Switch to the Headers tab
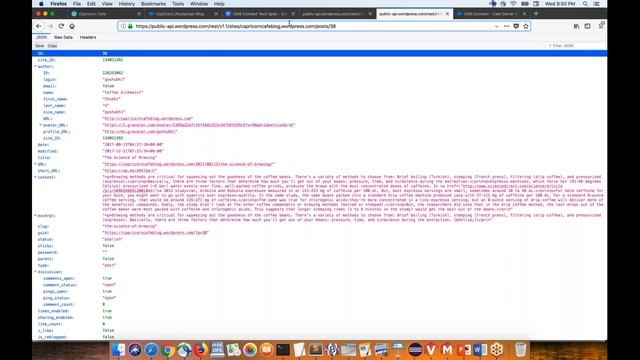The height and width of the screenshot is (360, 640). click(x=88, y=37)
